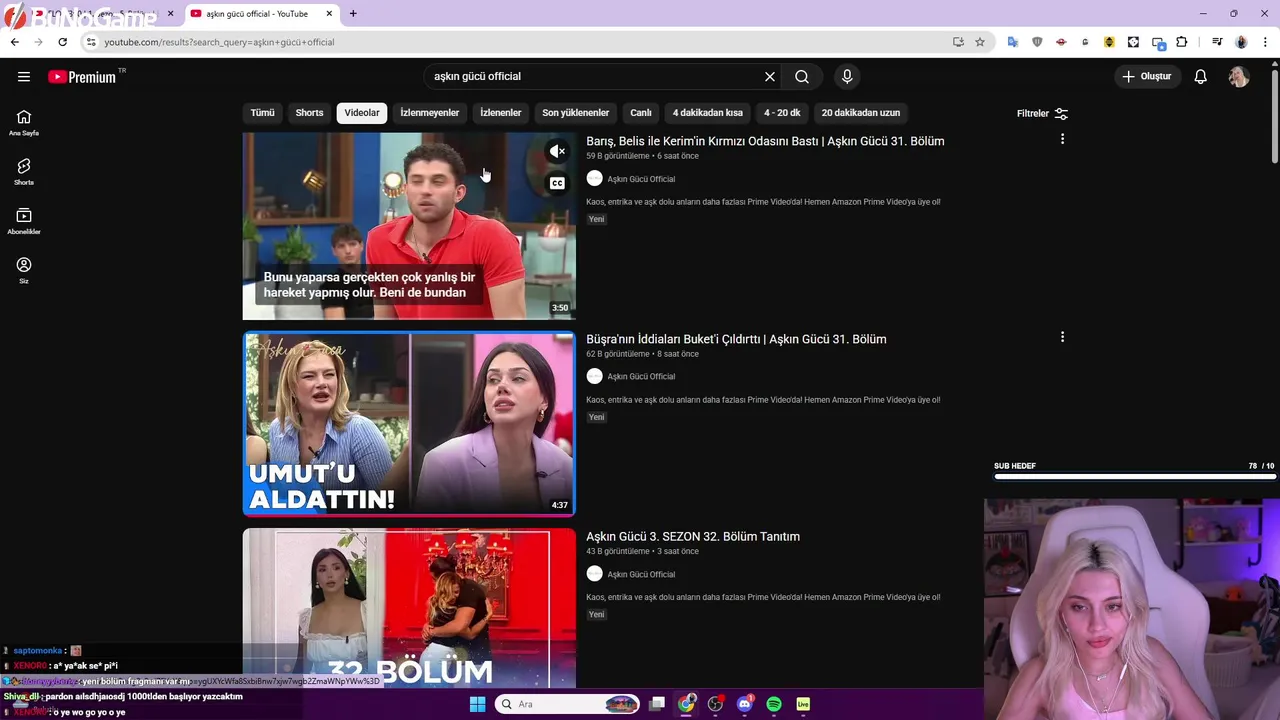This screenshot has height=720, width=1280.
Task: Reload the page in the browser
Action: [x=62, y=42]
